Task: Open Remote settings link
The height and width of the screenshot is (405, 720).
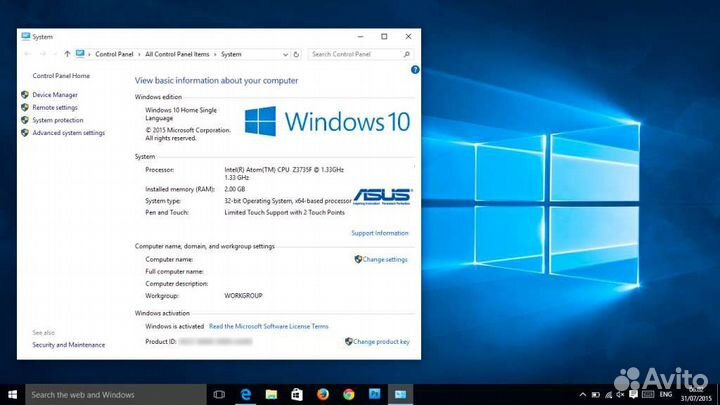Action: 55,107
